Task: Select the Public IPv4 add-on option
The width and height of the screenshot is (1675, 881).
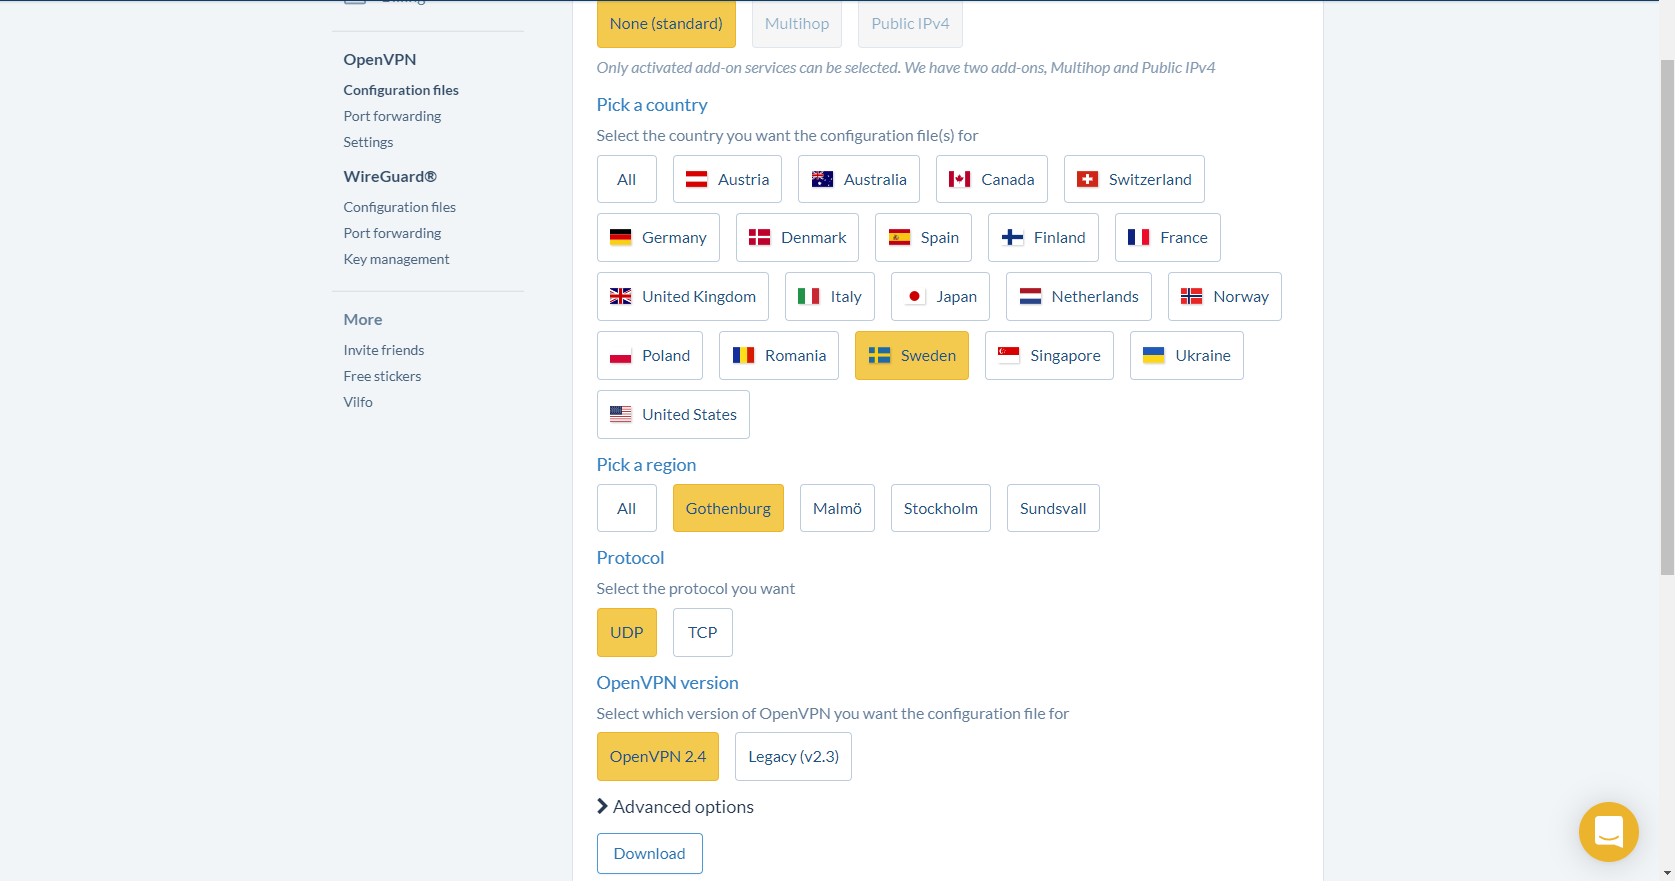Action: (910, 23)
